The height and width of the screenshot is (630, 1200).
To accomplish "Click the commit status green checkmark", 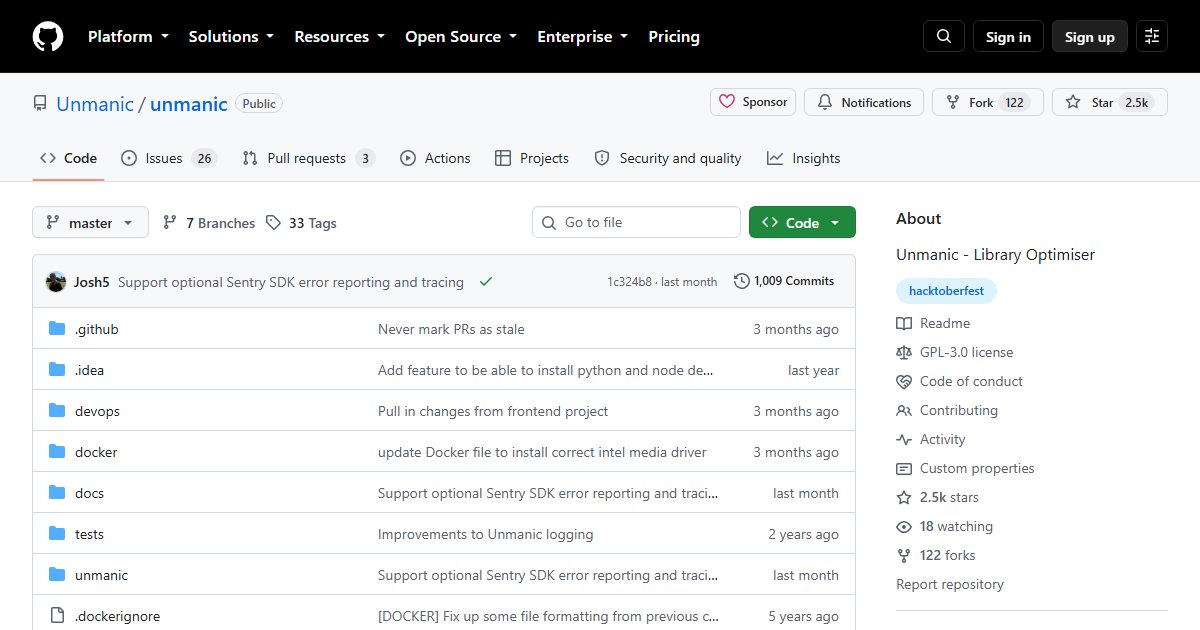I will pos(486,282).
